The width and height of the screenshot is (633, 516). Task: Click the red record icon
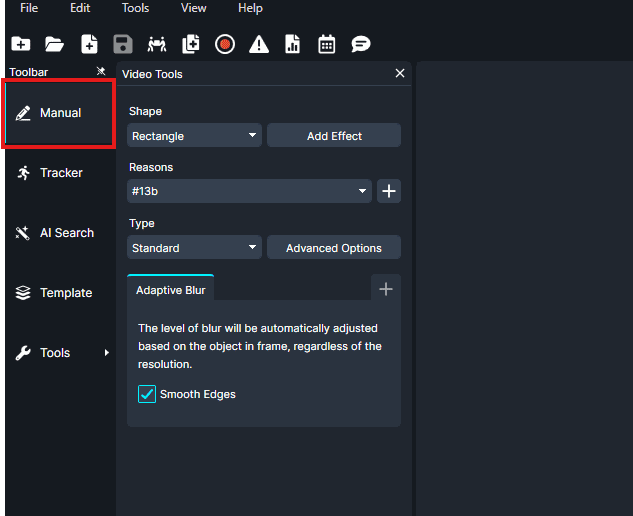[225, 44]
